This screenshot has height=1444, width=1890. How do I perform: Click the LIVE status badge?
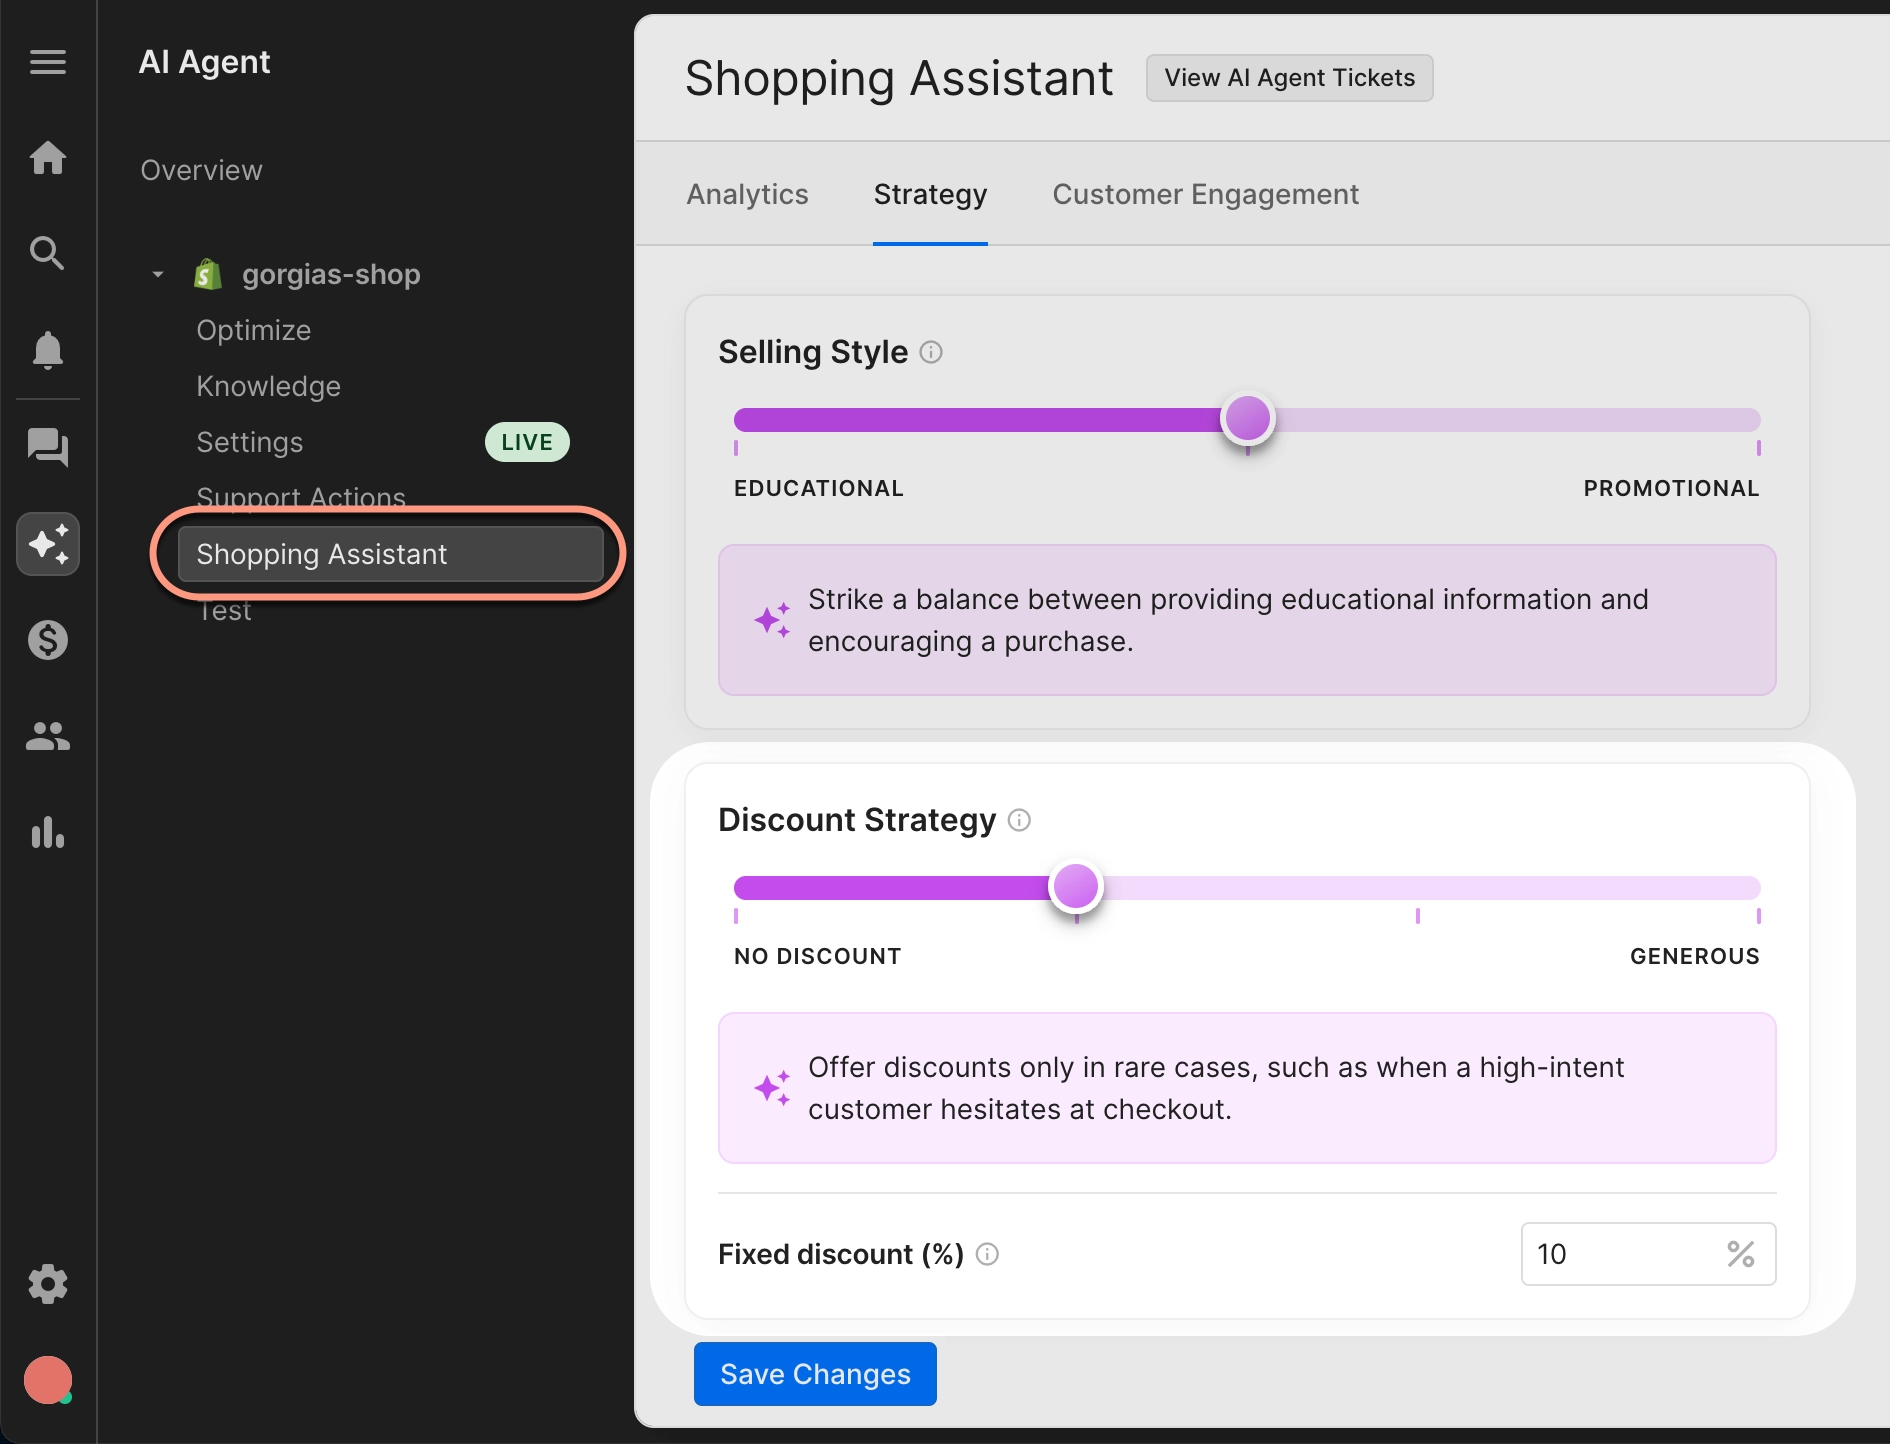click(527, 442)
